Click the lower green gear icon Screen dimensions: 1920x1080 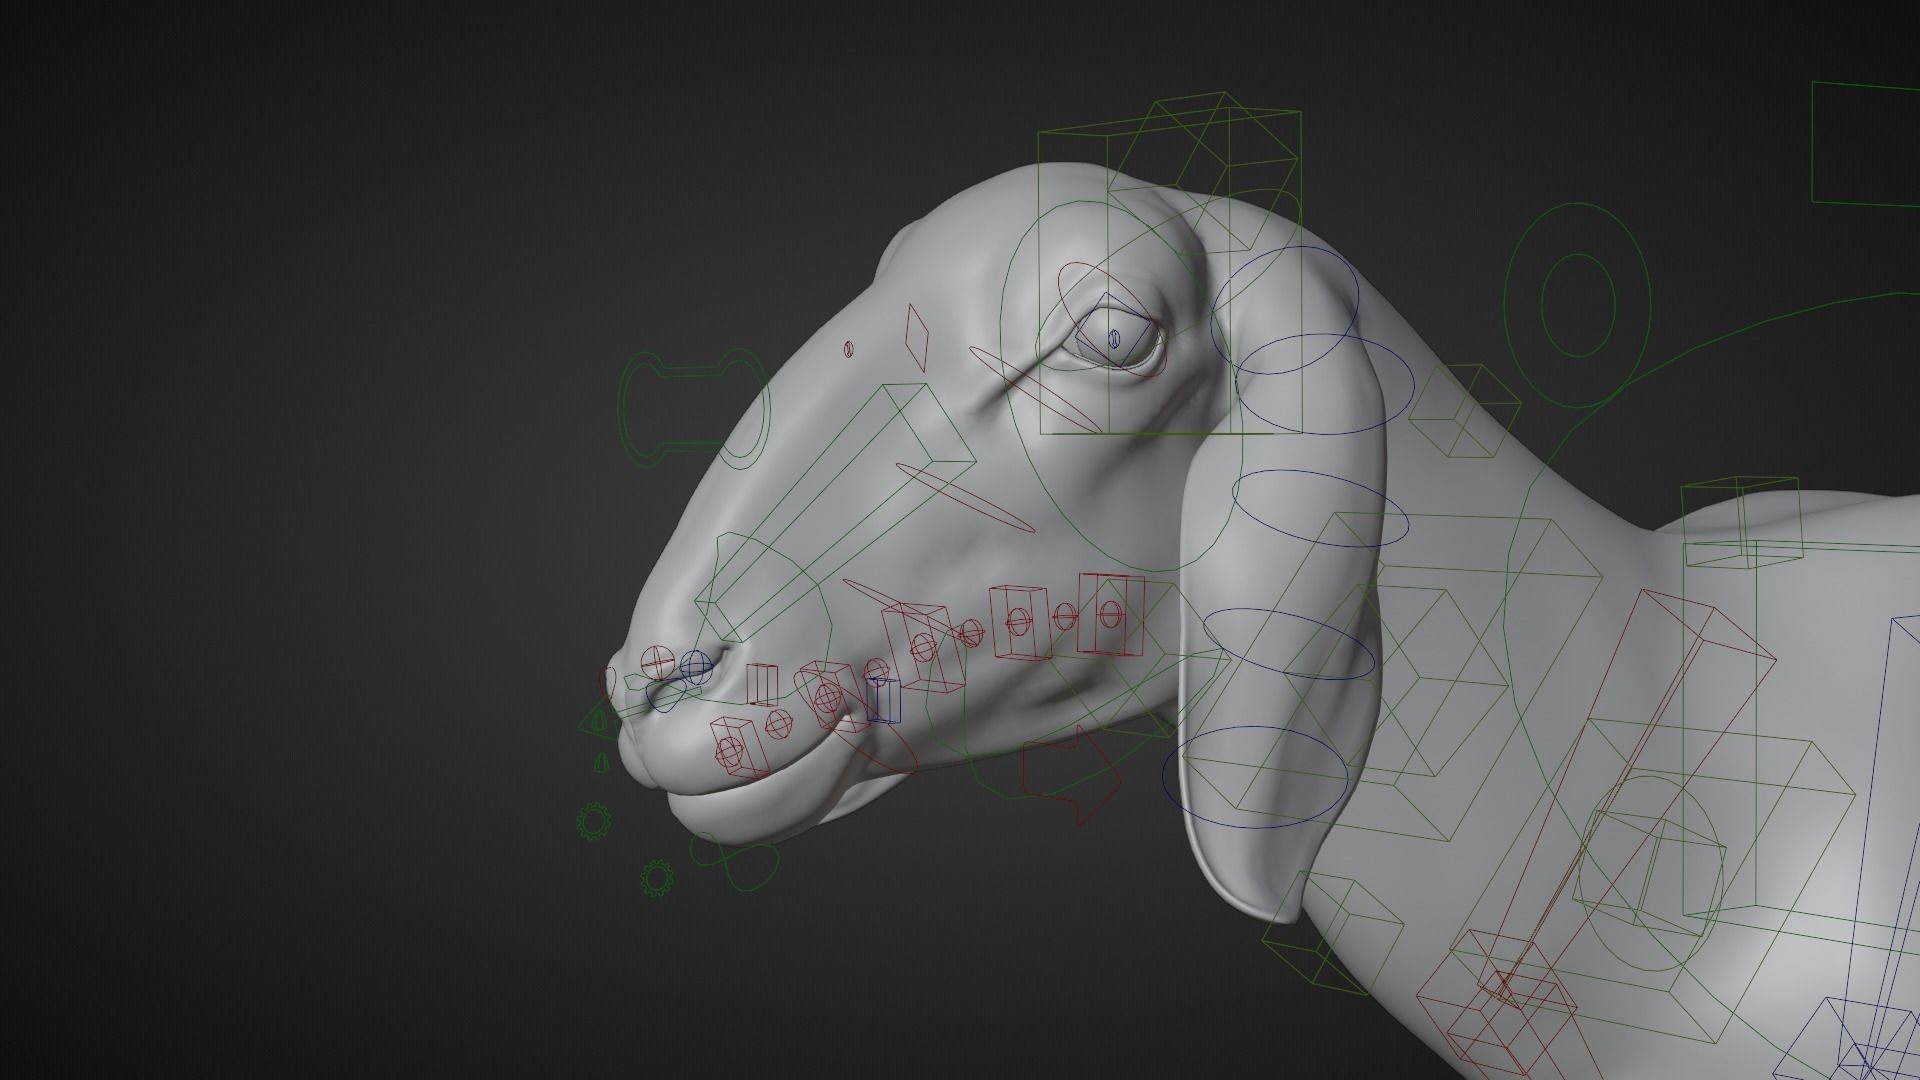pyautogui.click(x=656, y=877)
